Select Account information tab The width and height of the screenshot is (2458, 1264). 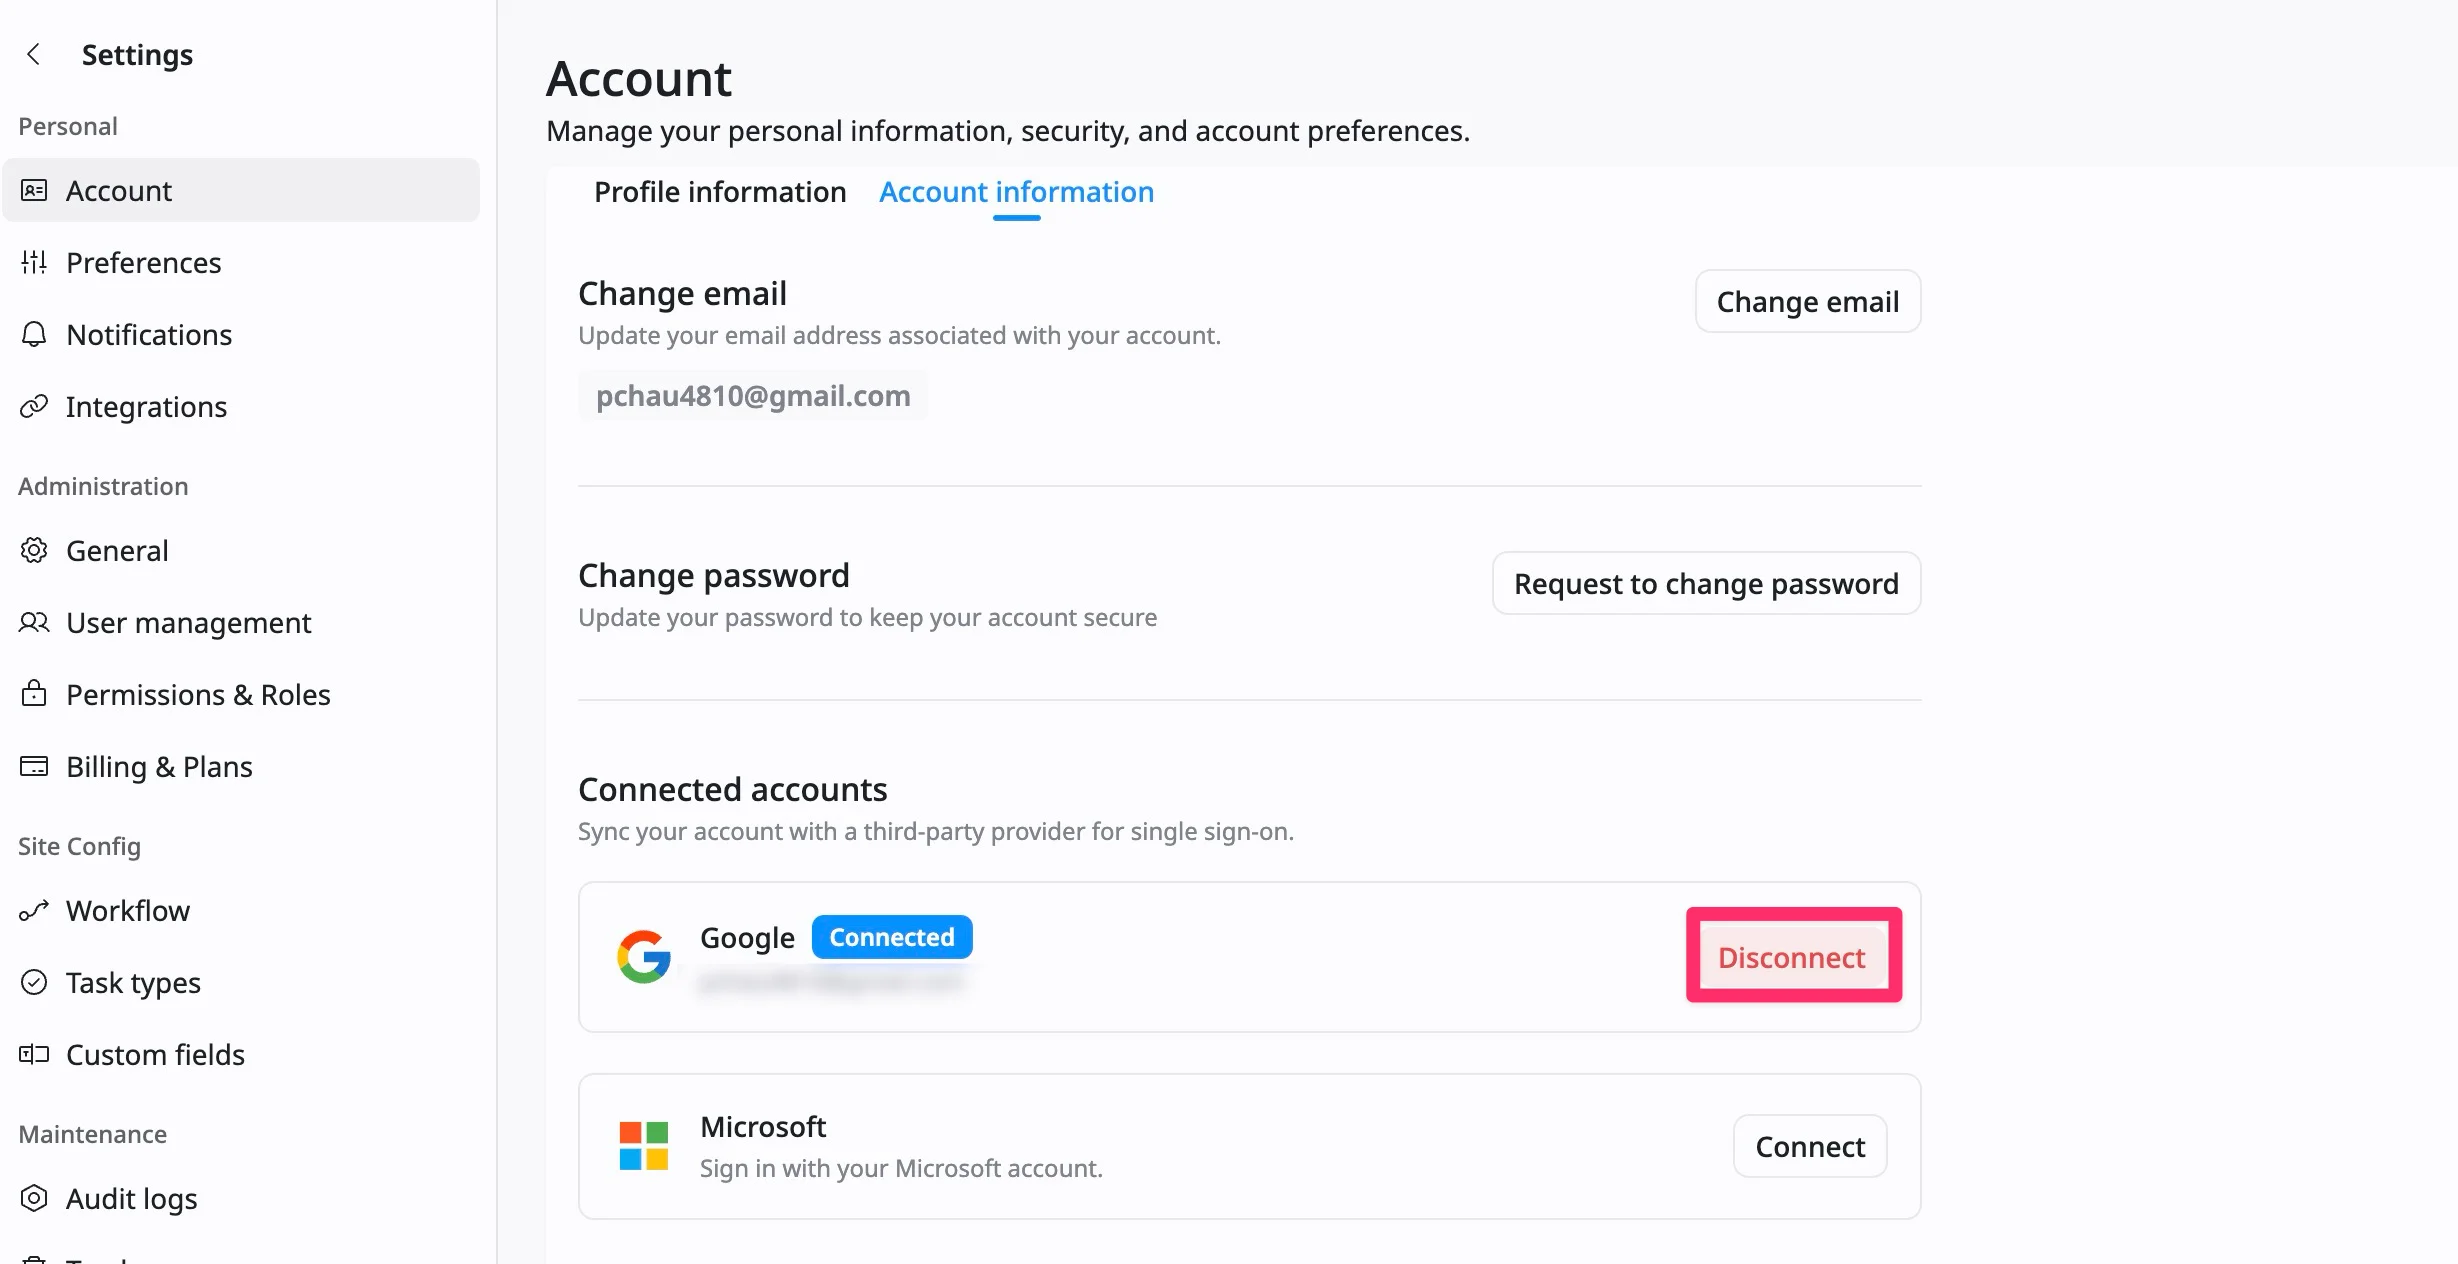[x=1016, y=192]
